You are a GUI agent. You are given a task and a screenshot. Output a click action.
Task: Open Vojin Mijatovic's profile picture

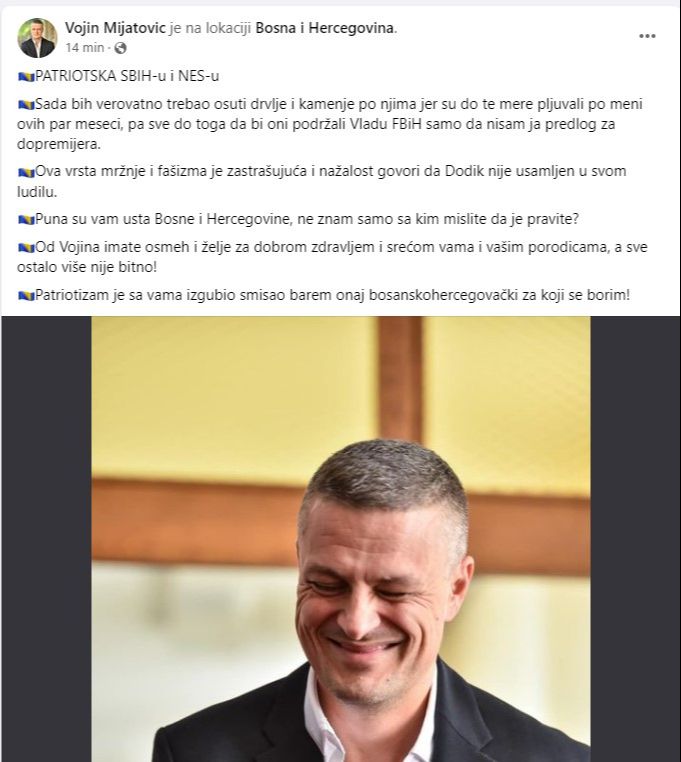37,37
